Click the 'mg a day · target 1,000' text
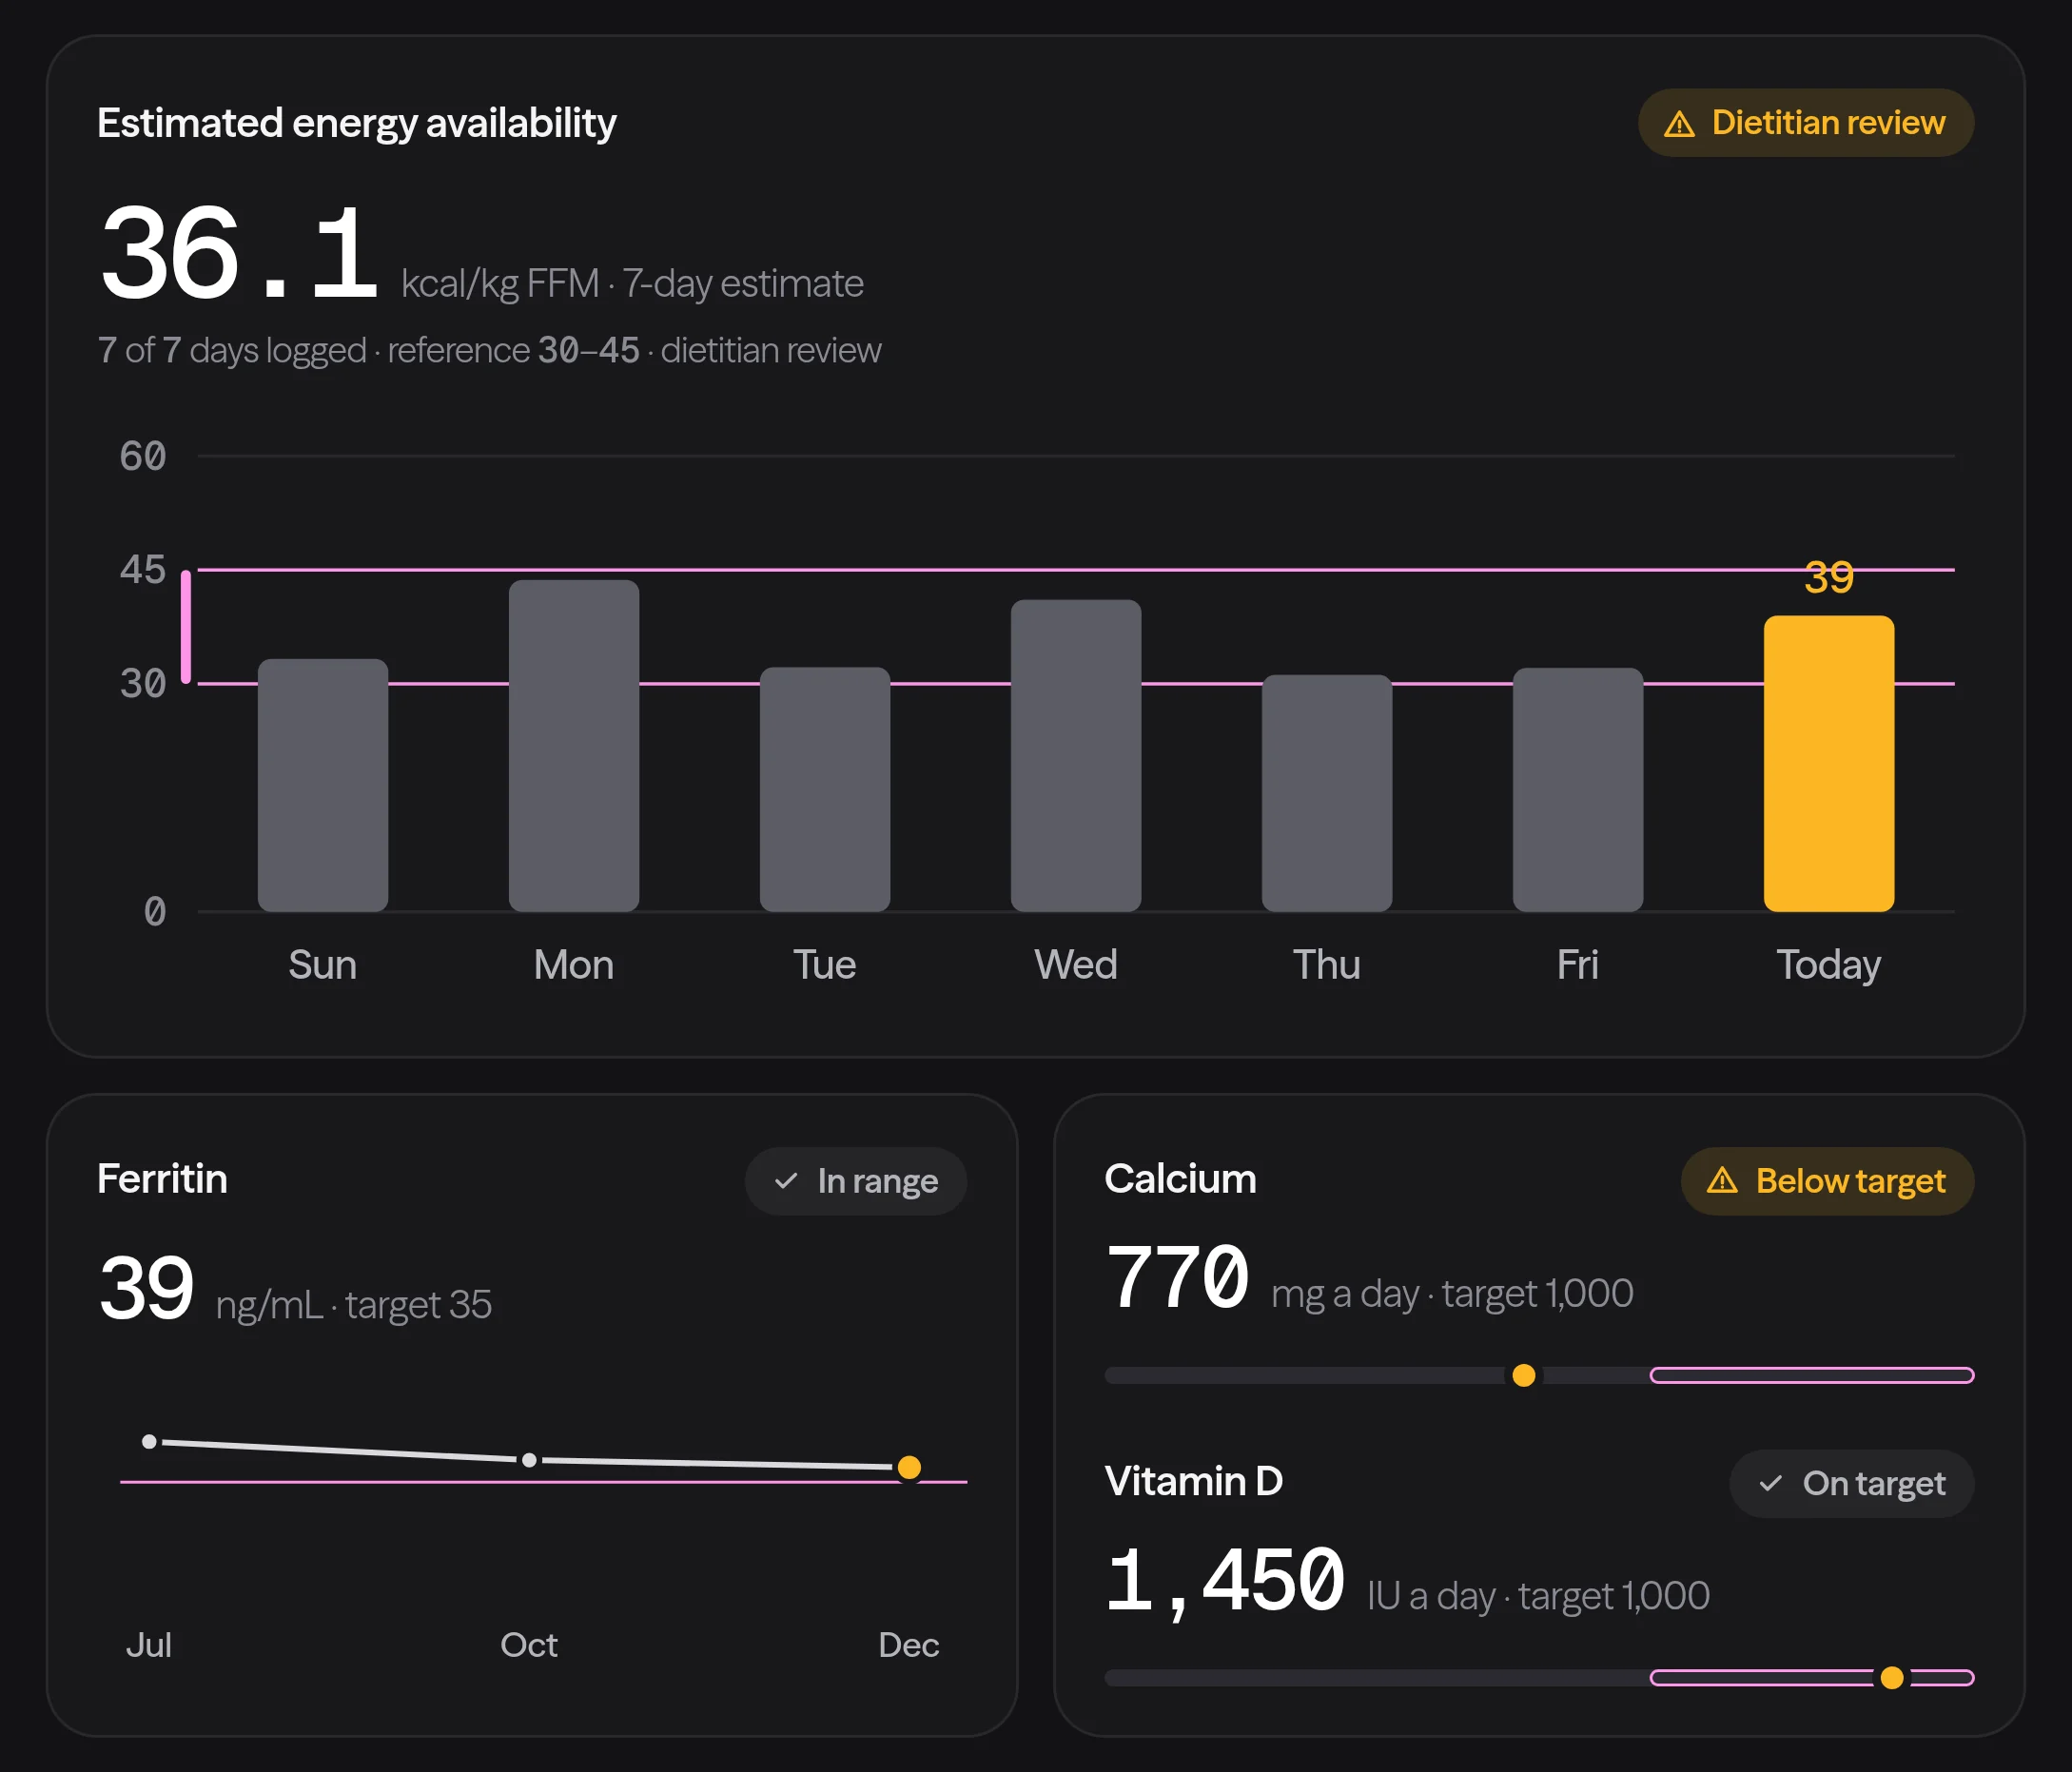 1452,1294
